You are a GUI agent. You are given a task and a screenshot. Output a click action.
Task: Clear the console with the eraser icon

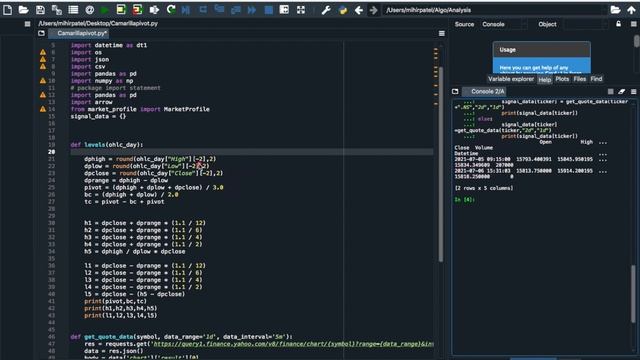(x=622, y=91)
